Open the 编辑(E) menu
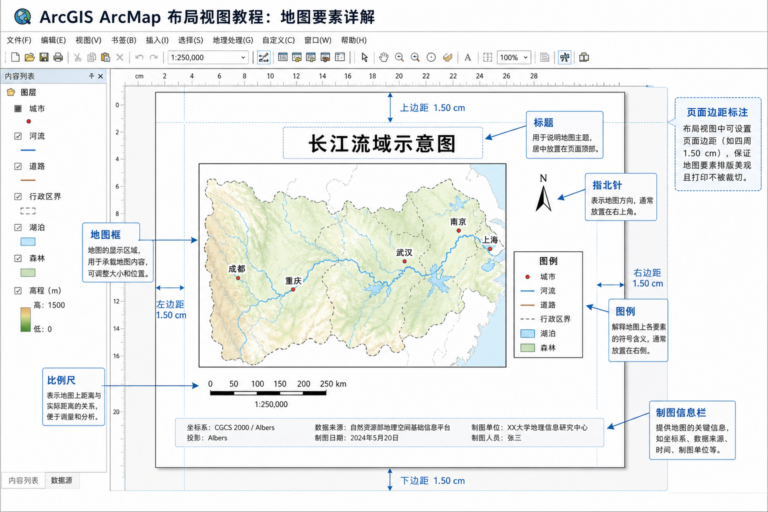The width and height of the screenshot is (768, 512). [53, 40]
